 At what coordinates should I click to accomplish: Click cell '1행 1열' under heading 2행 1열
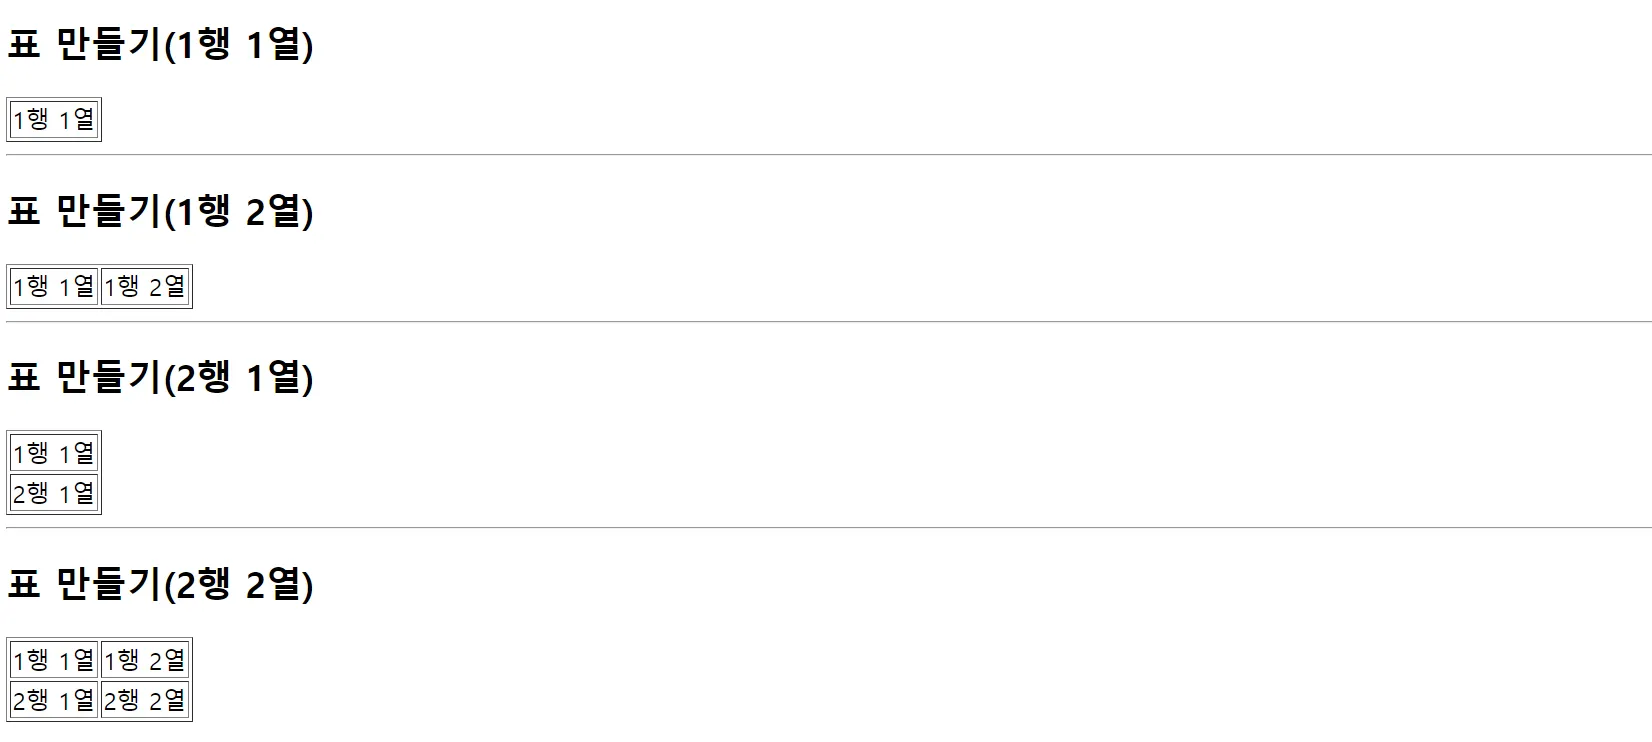click(54, 453)
